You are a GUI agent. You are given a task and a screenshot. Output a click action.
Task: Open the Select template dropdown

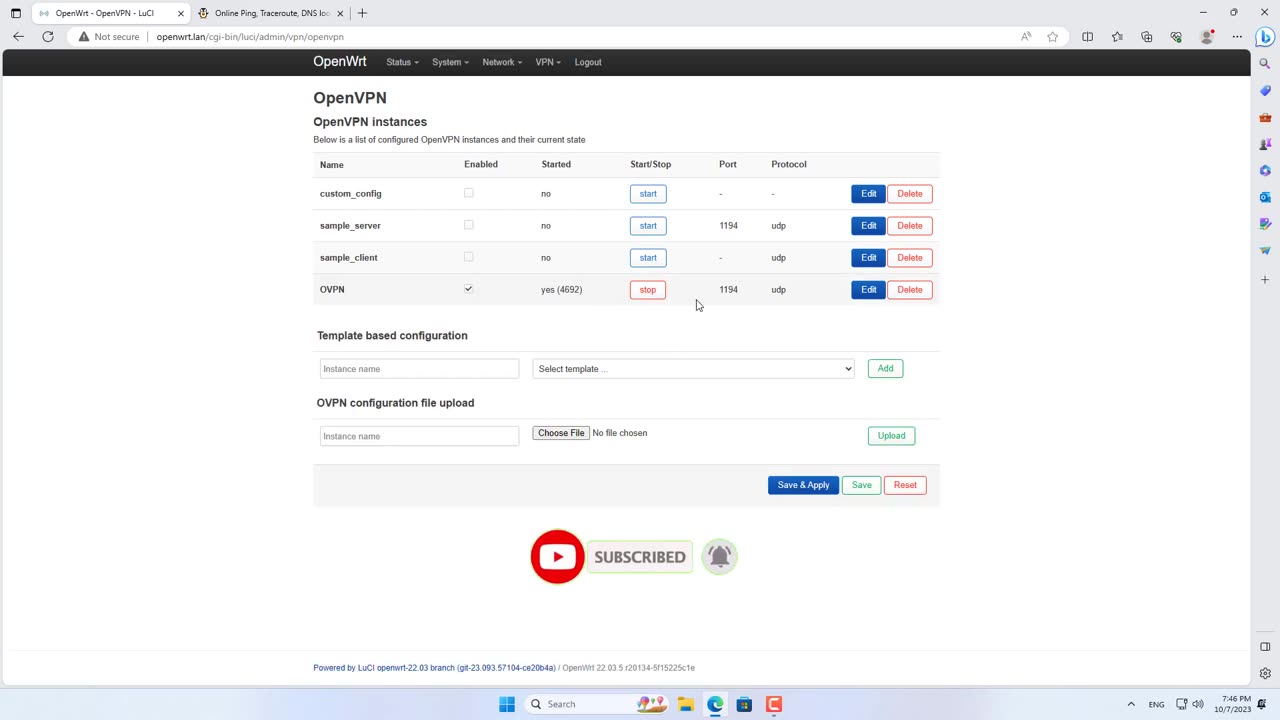tap(693, 369)
